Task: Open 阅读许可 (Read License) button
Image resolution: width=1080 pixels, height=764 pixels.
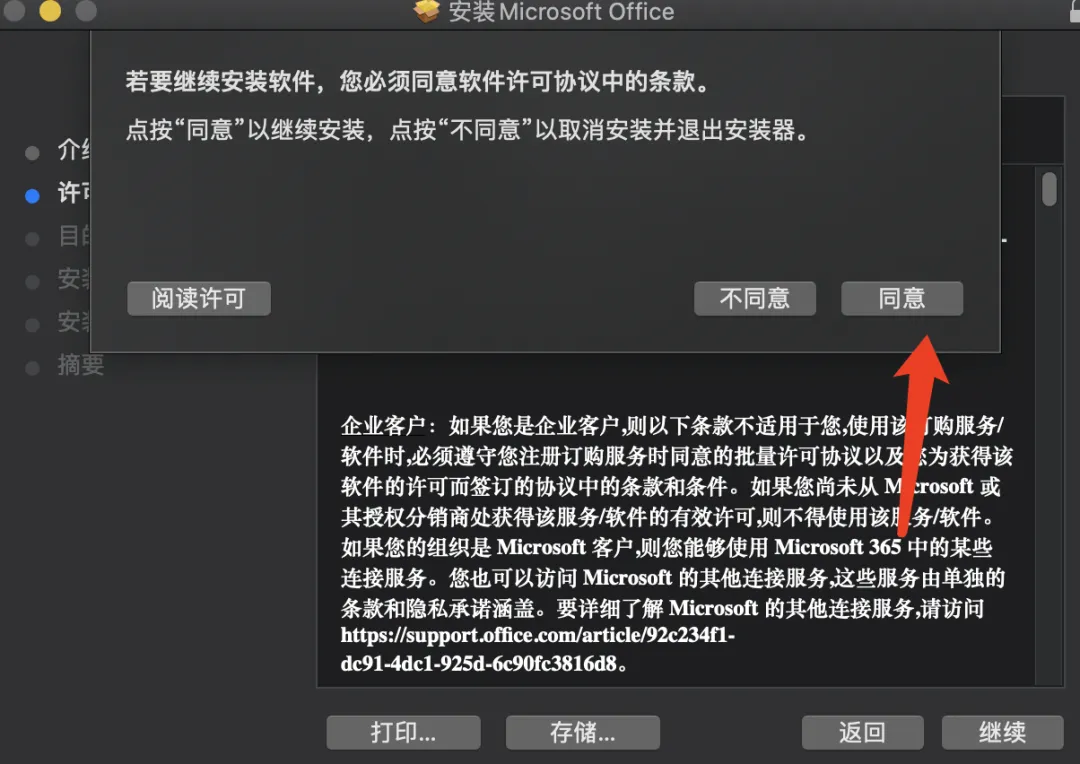Action: click(x=198, y=298)
